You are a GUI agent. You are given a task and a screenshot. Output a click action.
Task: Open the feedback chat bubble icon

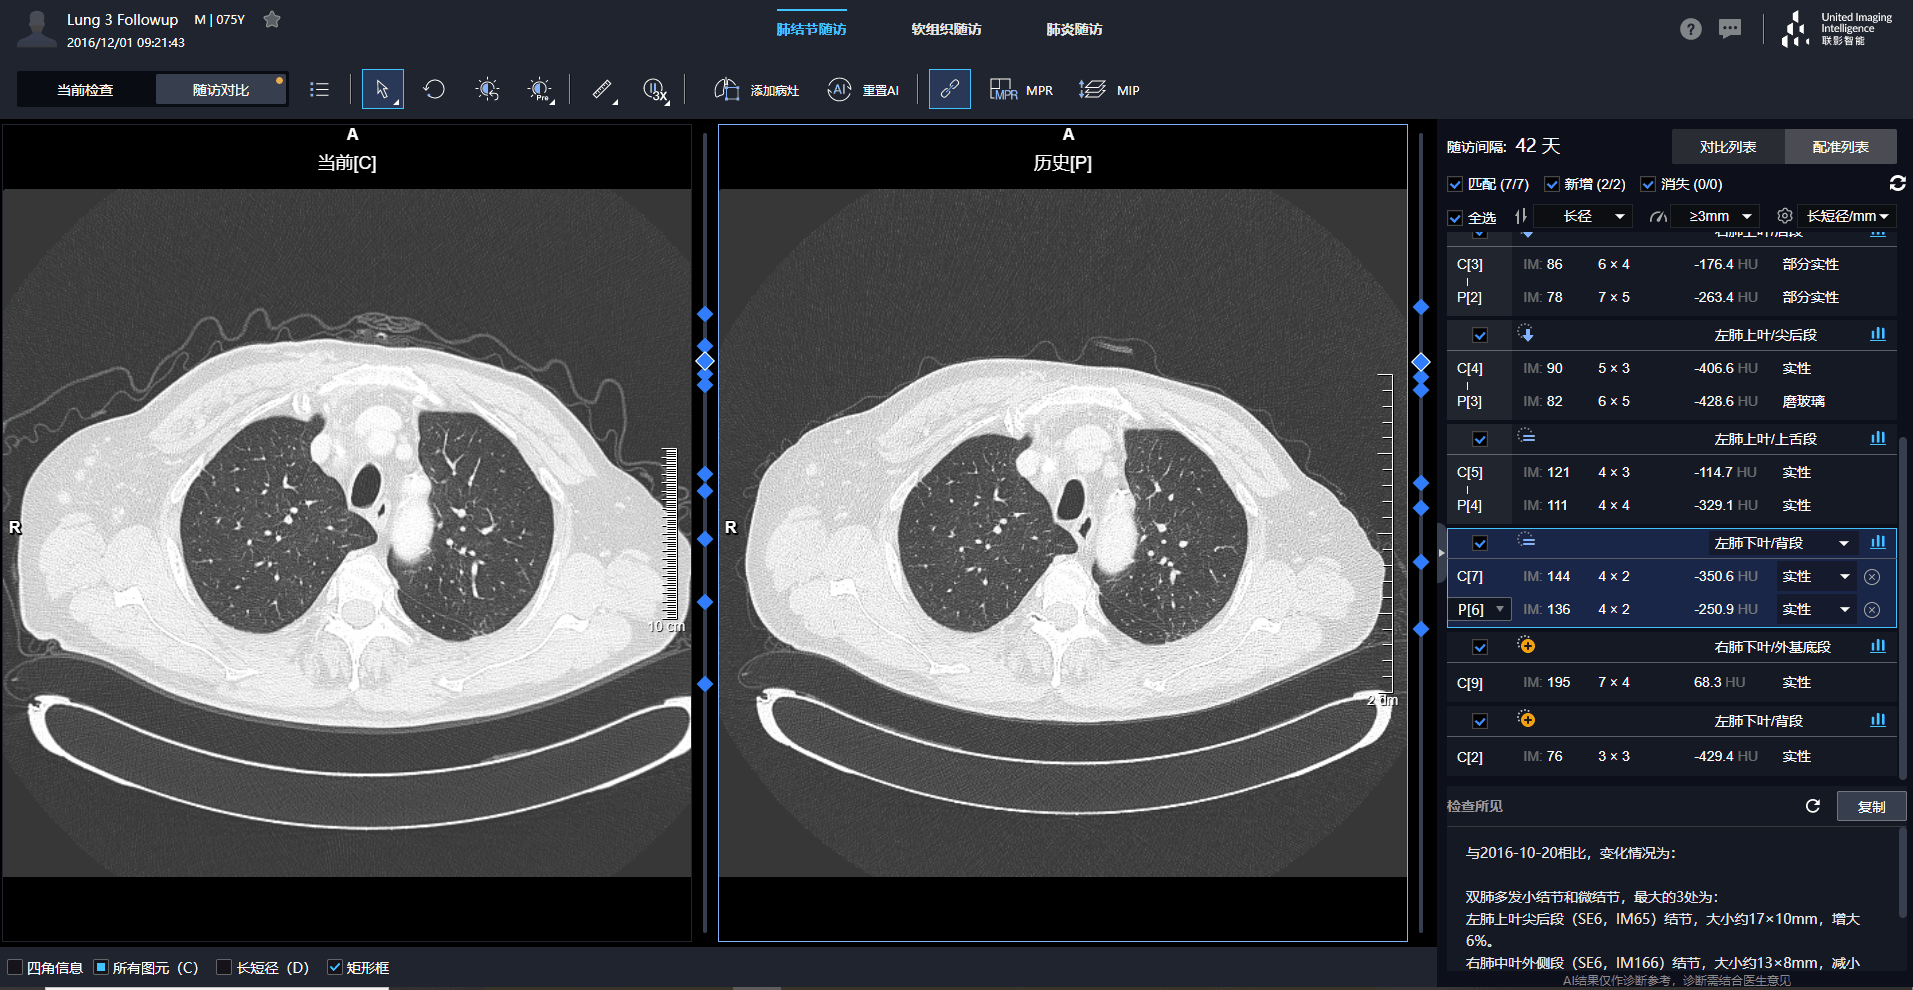[1730, 29]
